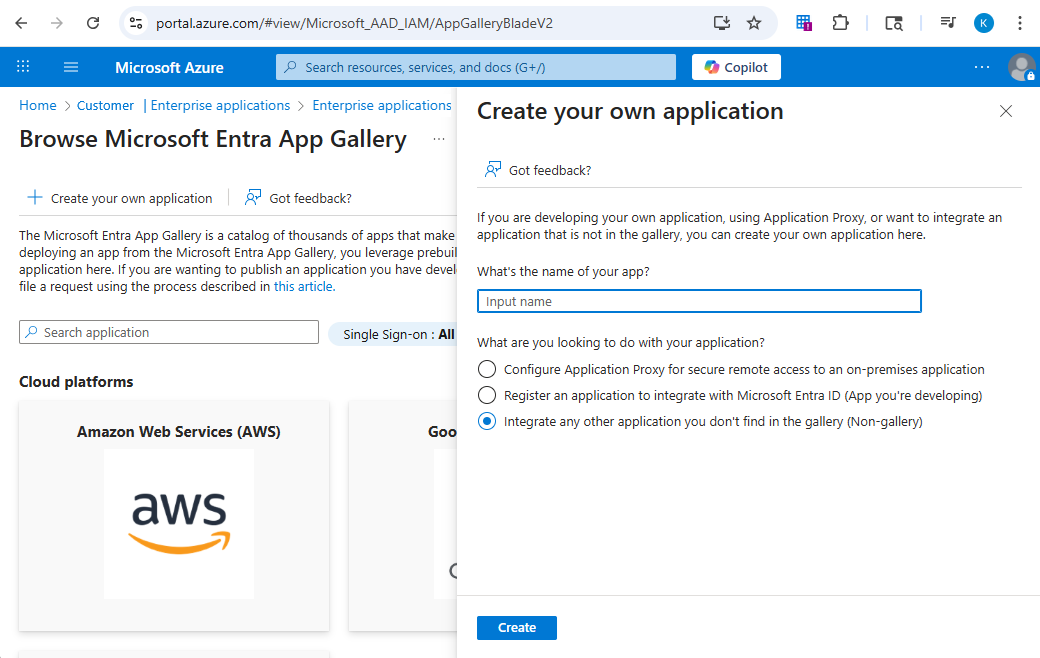The height and width of the screenshot is (658, 1040).
Task: Click the search tabs icon in toolbar
Action: [x=894, y=23]
